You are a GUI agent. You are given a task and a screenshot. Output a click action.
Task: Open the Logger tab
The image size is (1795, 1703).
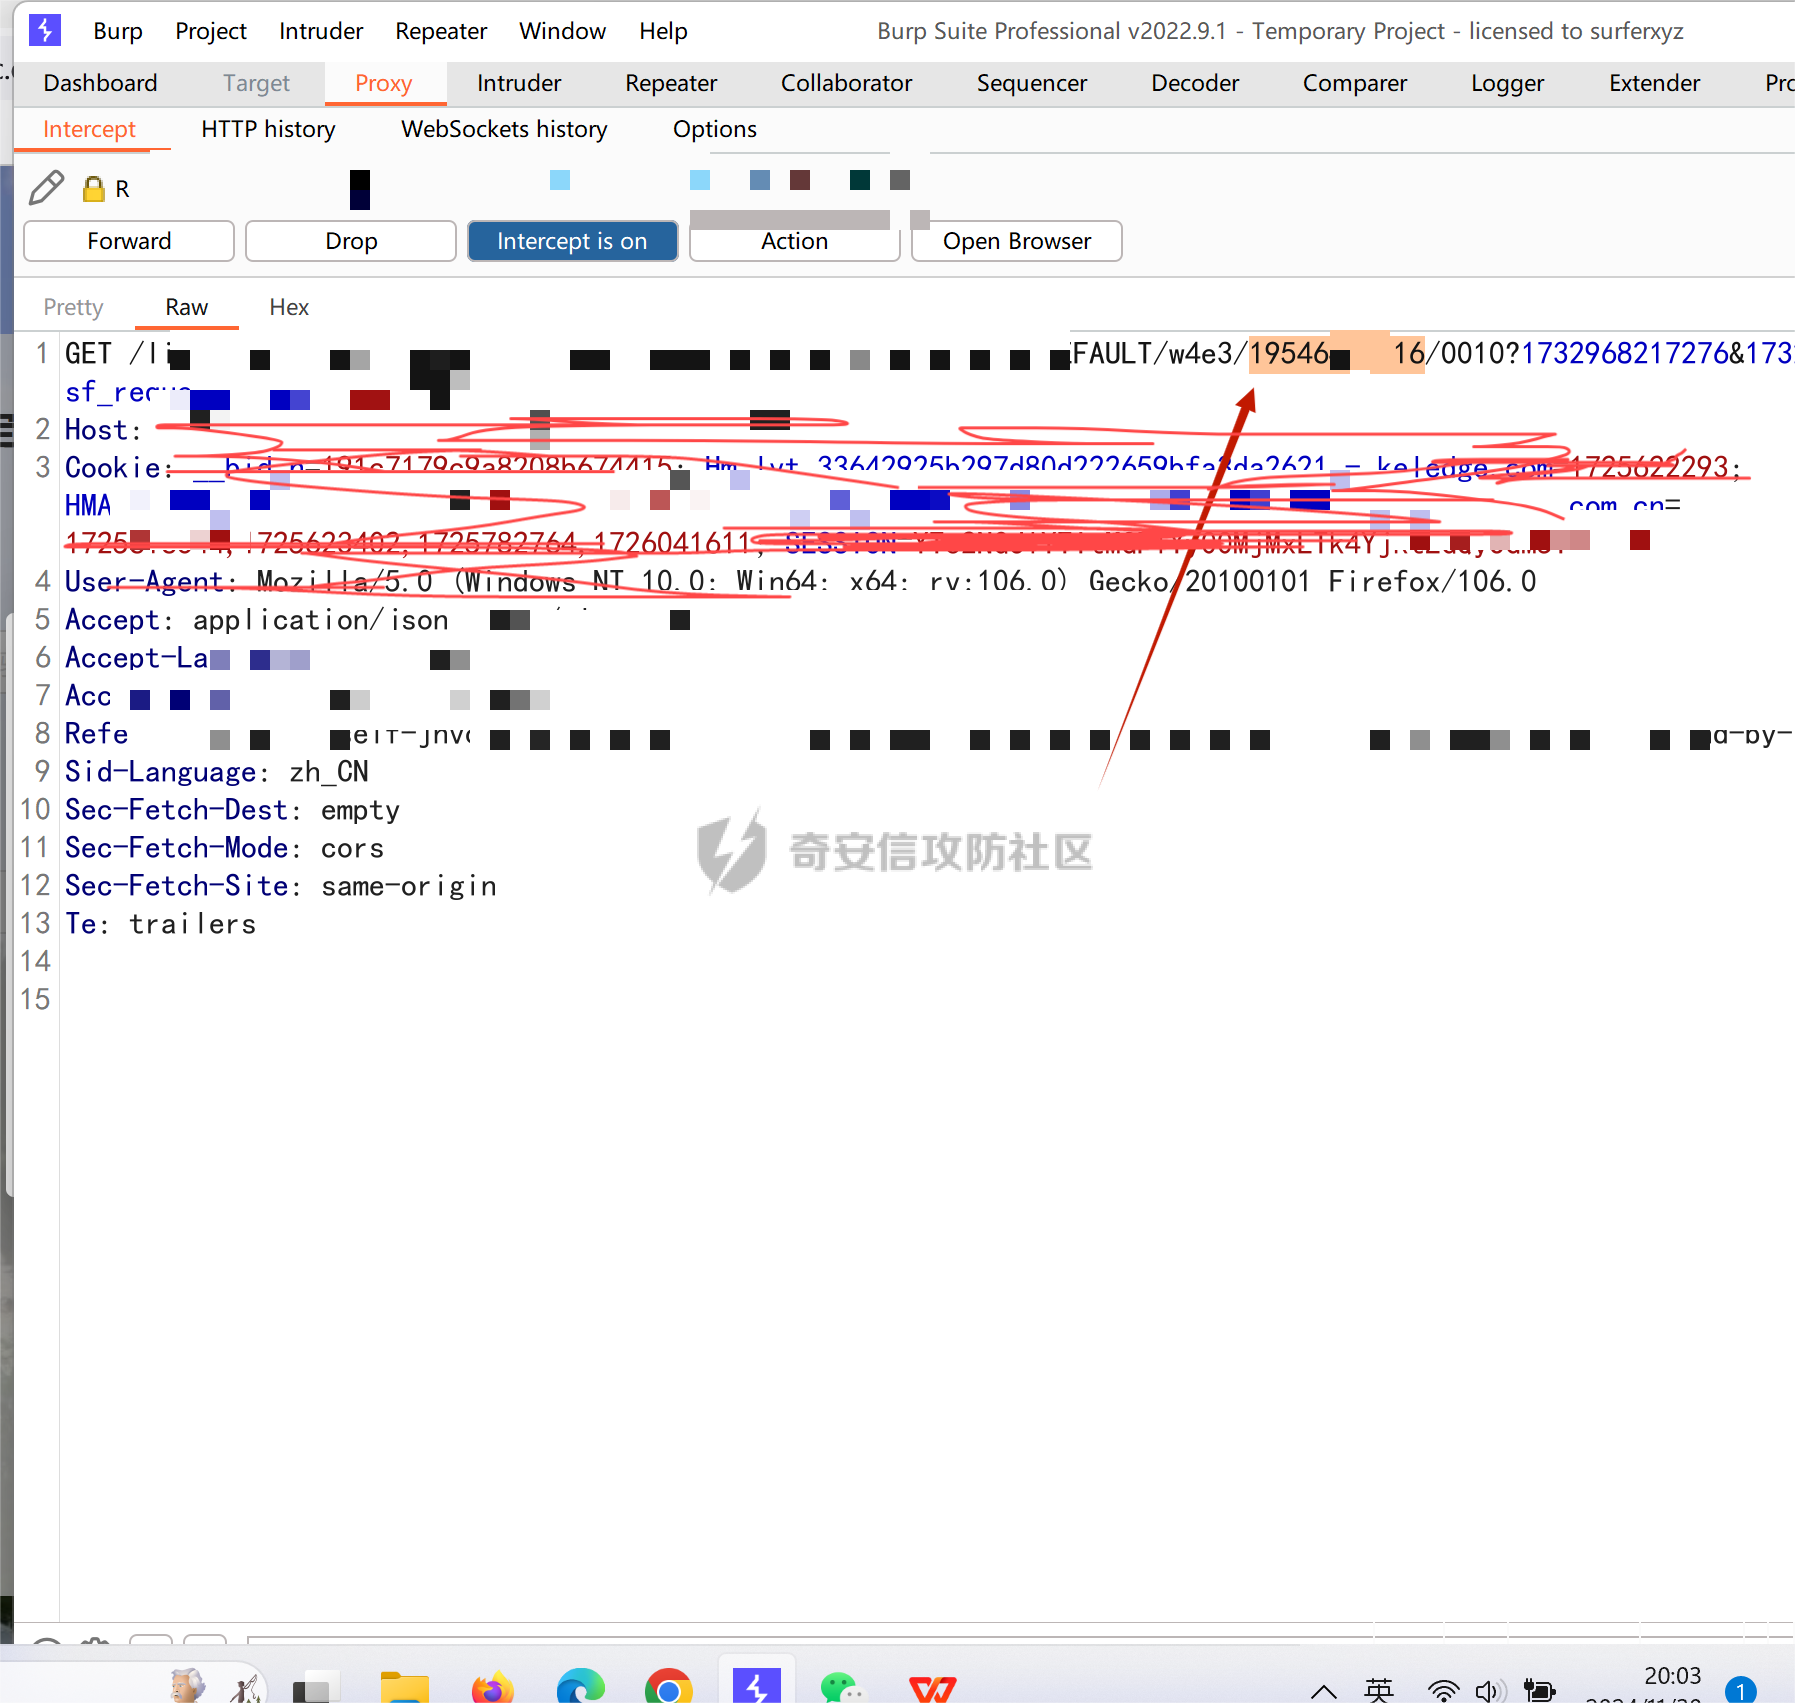[x=1507, y=83]
